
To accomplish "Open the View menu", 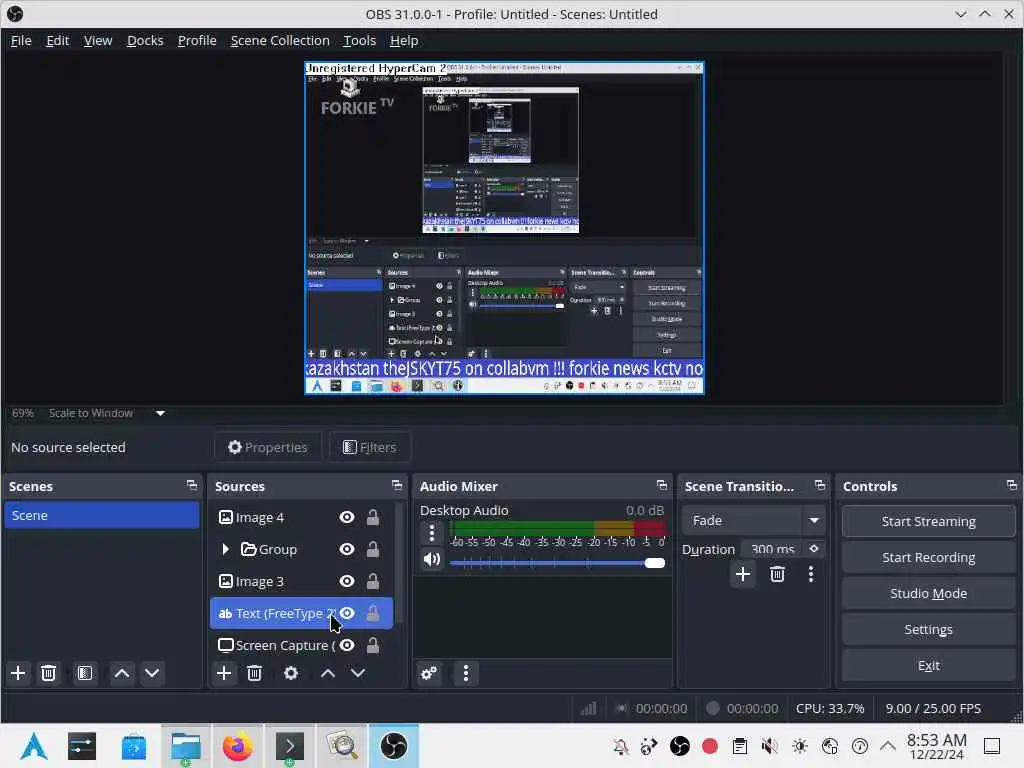I will click(98, 40).
